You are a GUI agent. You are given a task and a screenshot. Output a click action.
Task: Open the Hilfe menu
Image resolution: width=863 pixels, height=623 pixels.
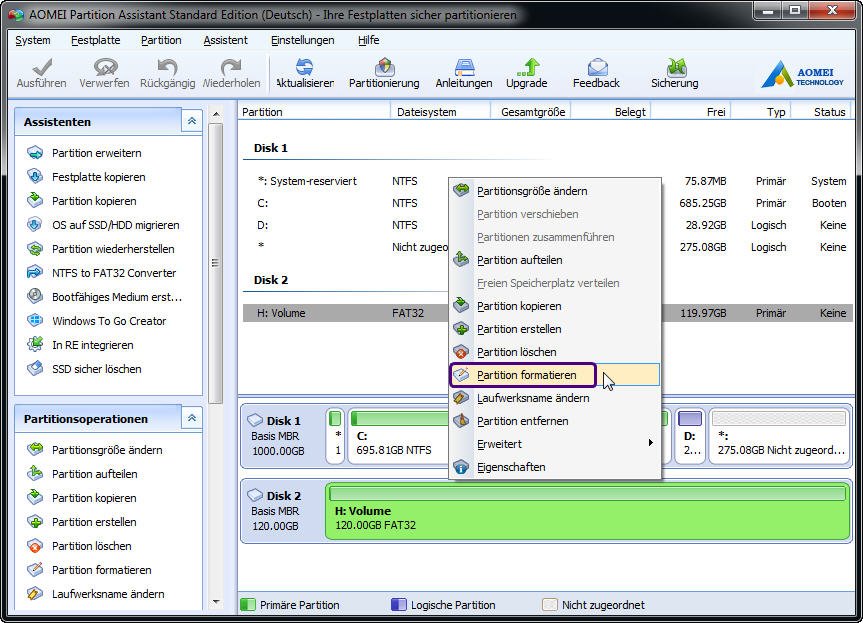pos(368,40)
